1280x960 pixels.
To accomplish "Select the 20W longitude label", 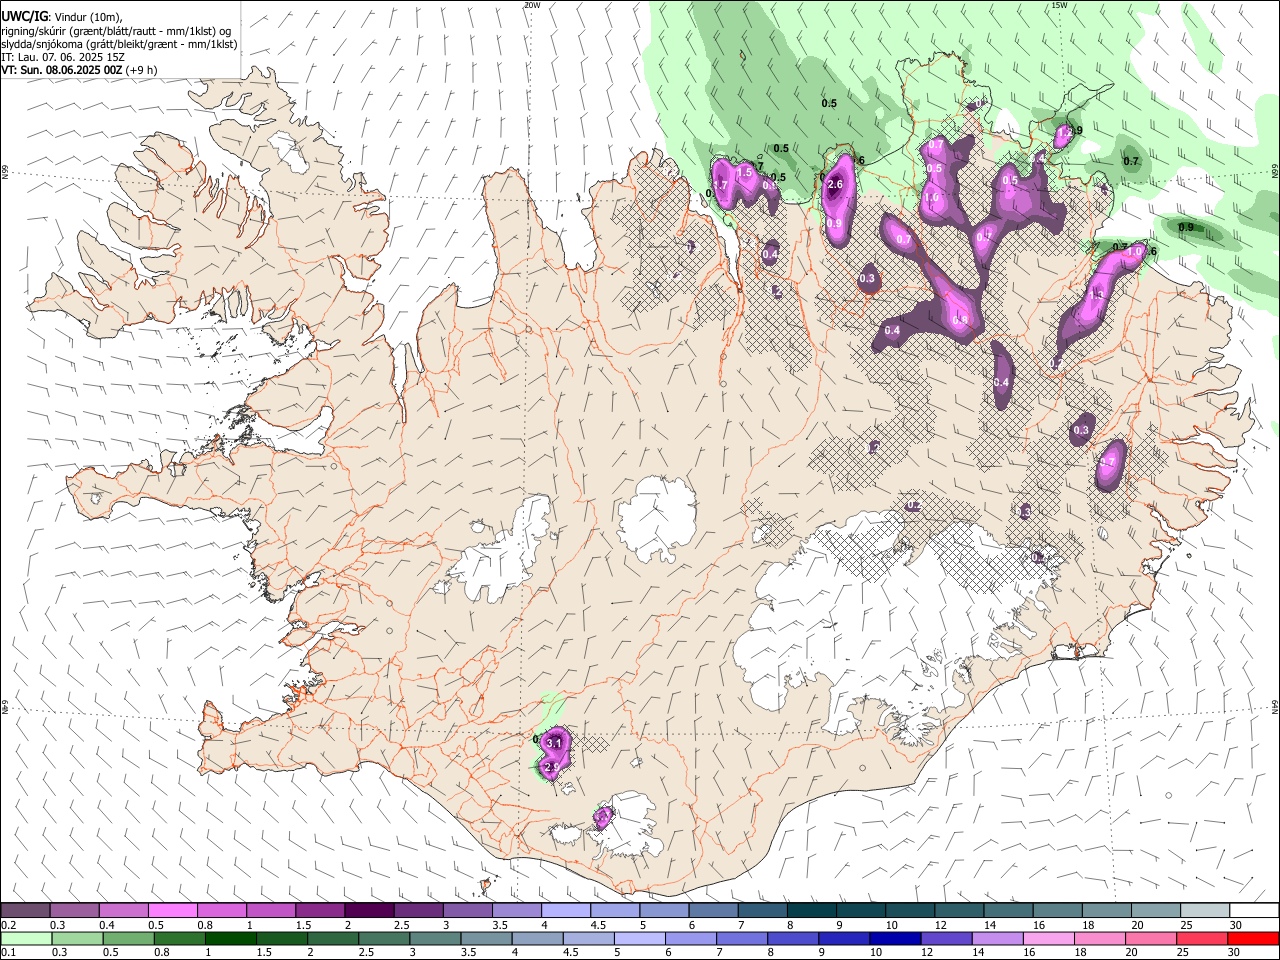I will (x=532, y=5).
